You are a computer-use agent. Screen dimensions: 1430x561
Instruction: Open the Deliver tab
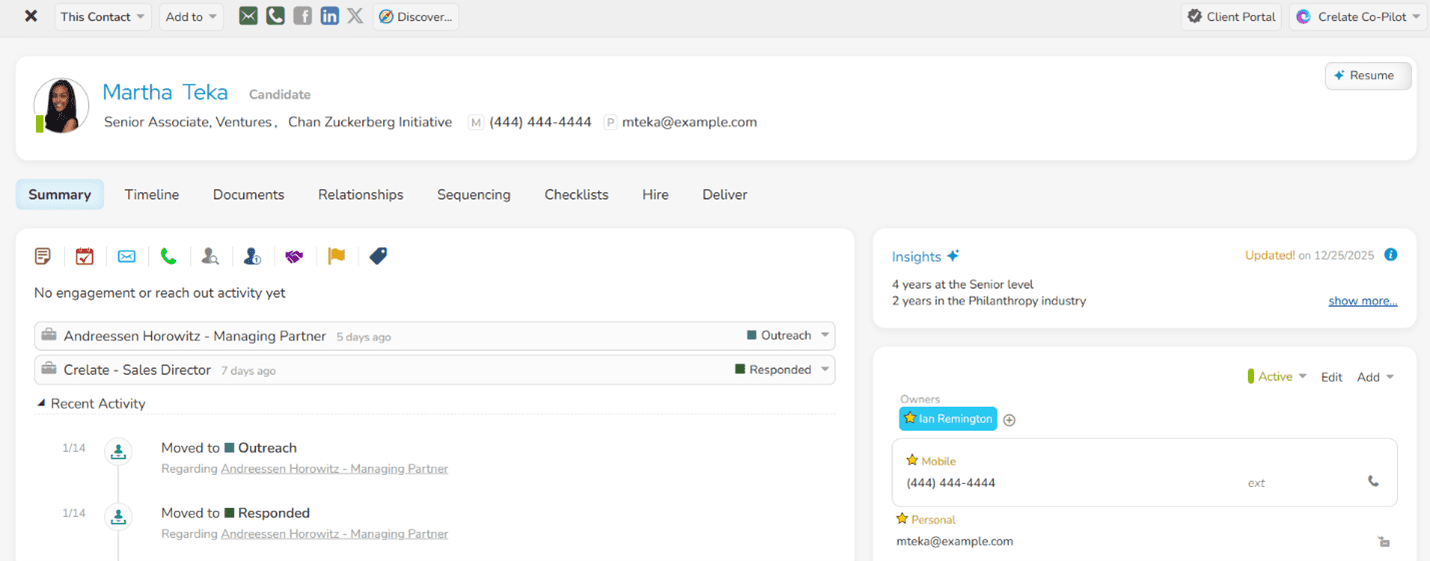pos(725,194)
